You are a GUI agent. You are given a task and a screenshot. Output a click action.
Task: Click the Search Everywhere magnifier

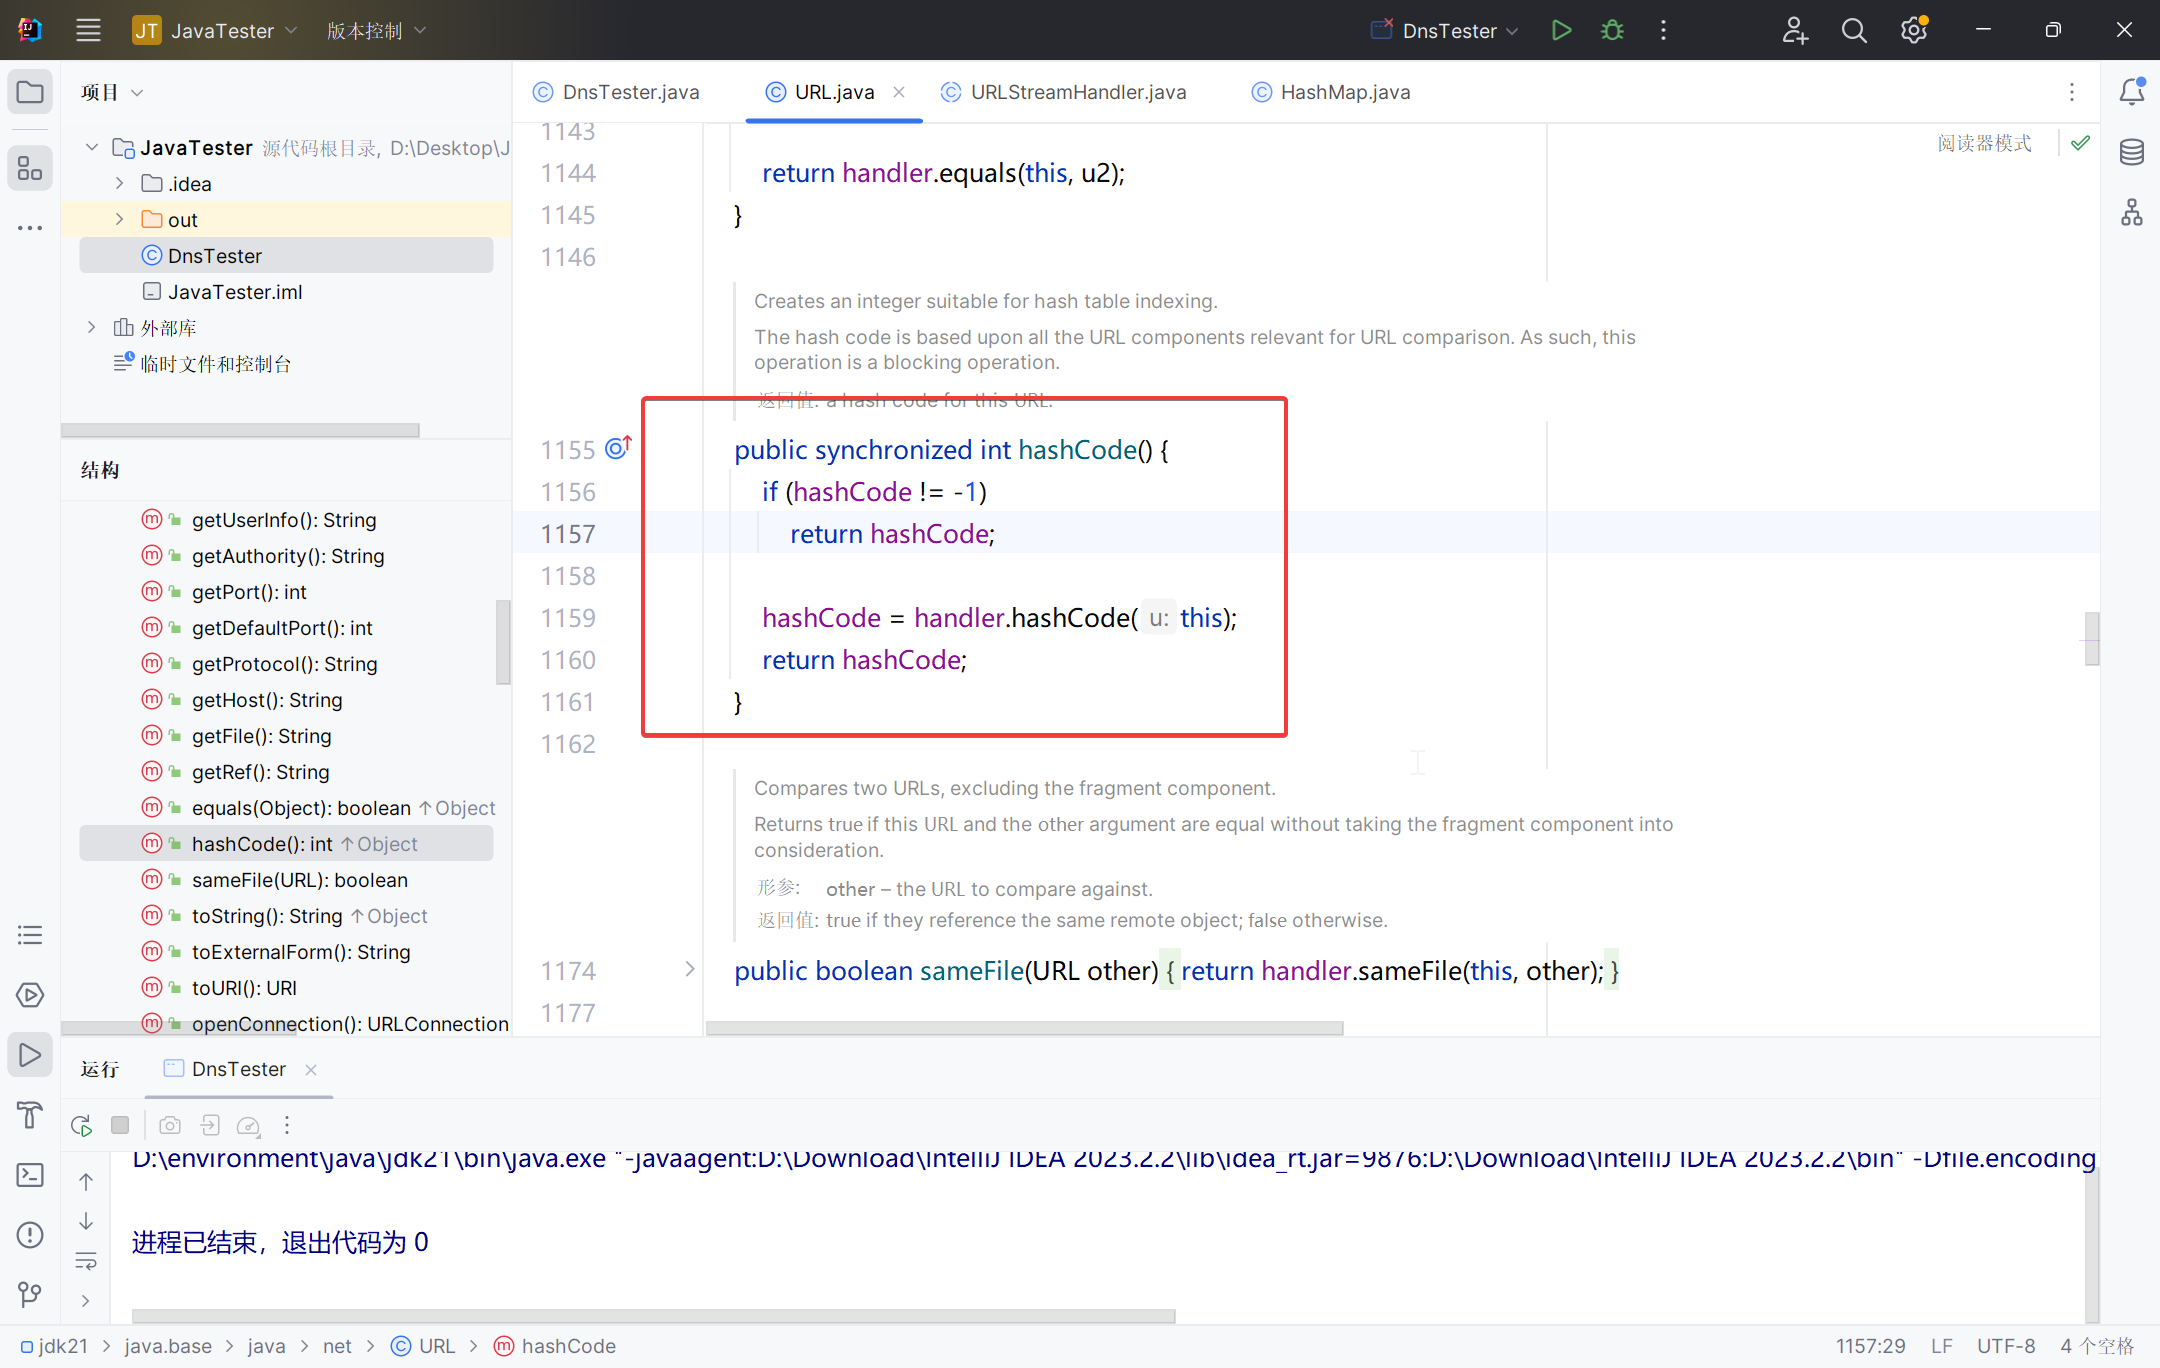1854,30
